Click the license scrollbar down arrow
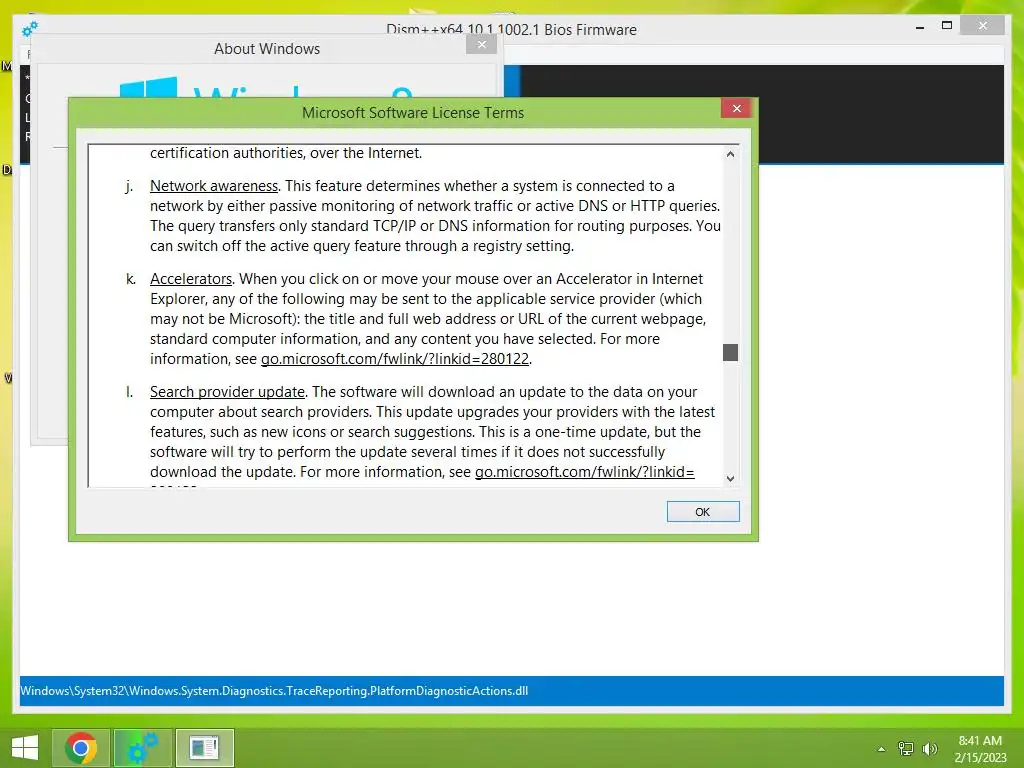This screenshot has width=1024, height=768. (x=730, y=479)
